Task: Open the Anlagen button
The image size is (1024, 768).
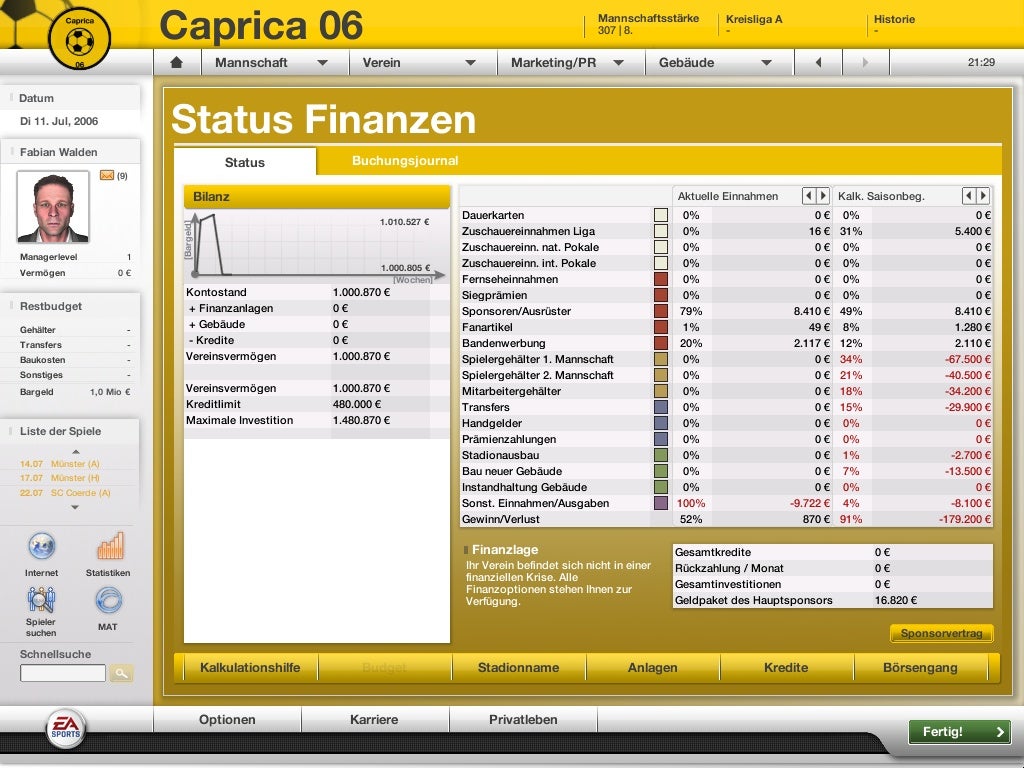Action: click(x=652, y=667)
